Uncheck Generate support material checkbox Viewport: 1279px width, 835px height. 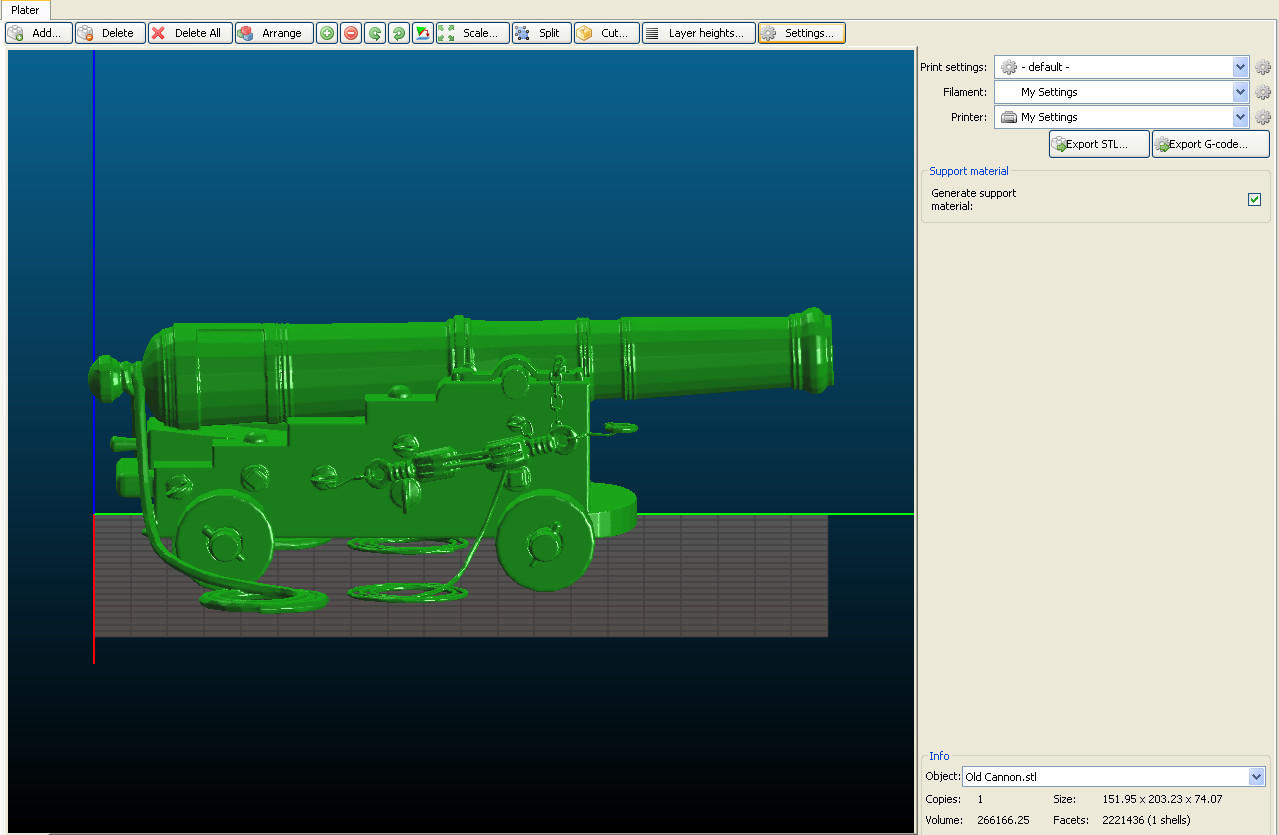1254,199
